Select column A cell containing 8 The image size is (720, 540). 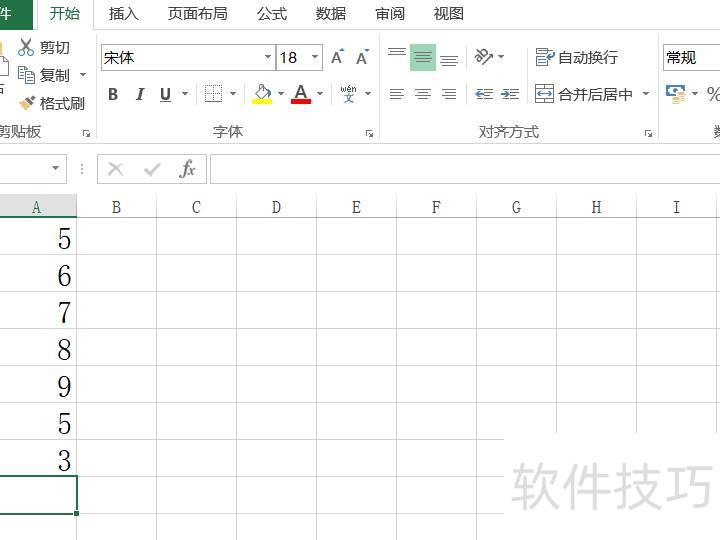(38, 349)
